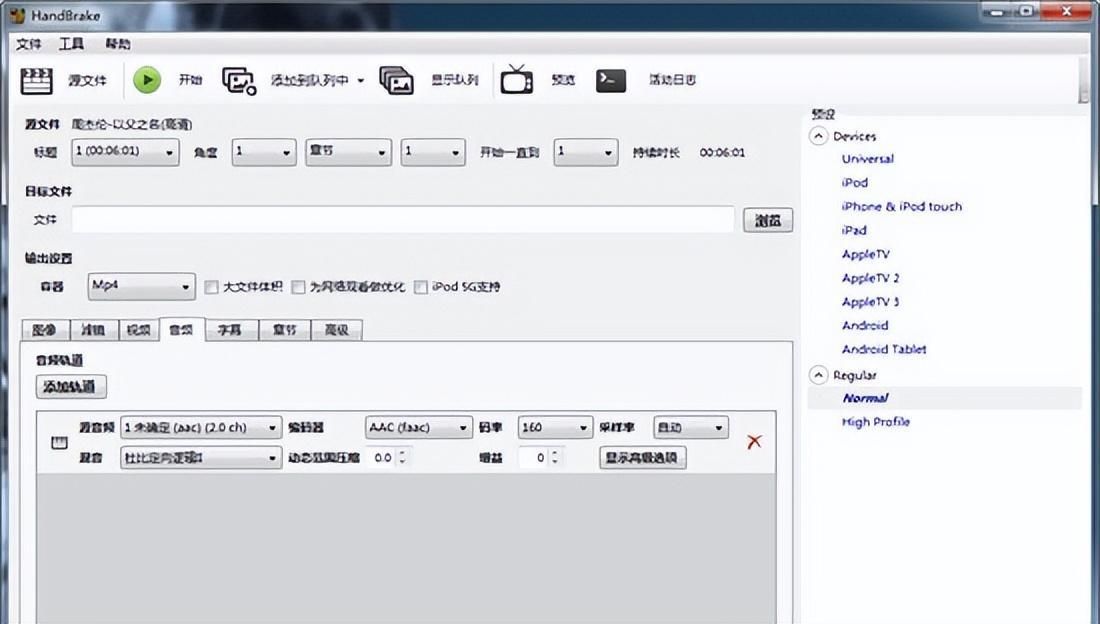Select the iPod preset

[x=854, y=182]
